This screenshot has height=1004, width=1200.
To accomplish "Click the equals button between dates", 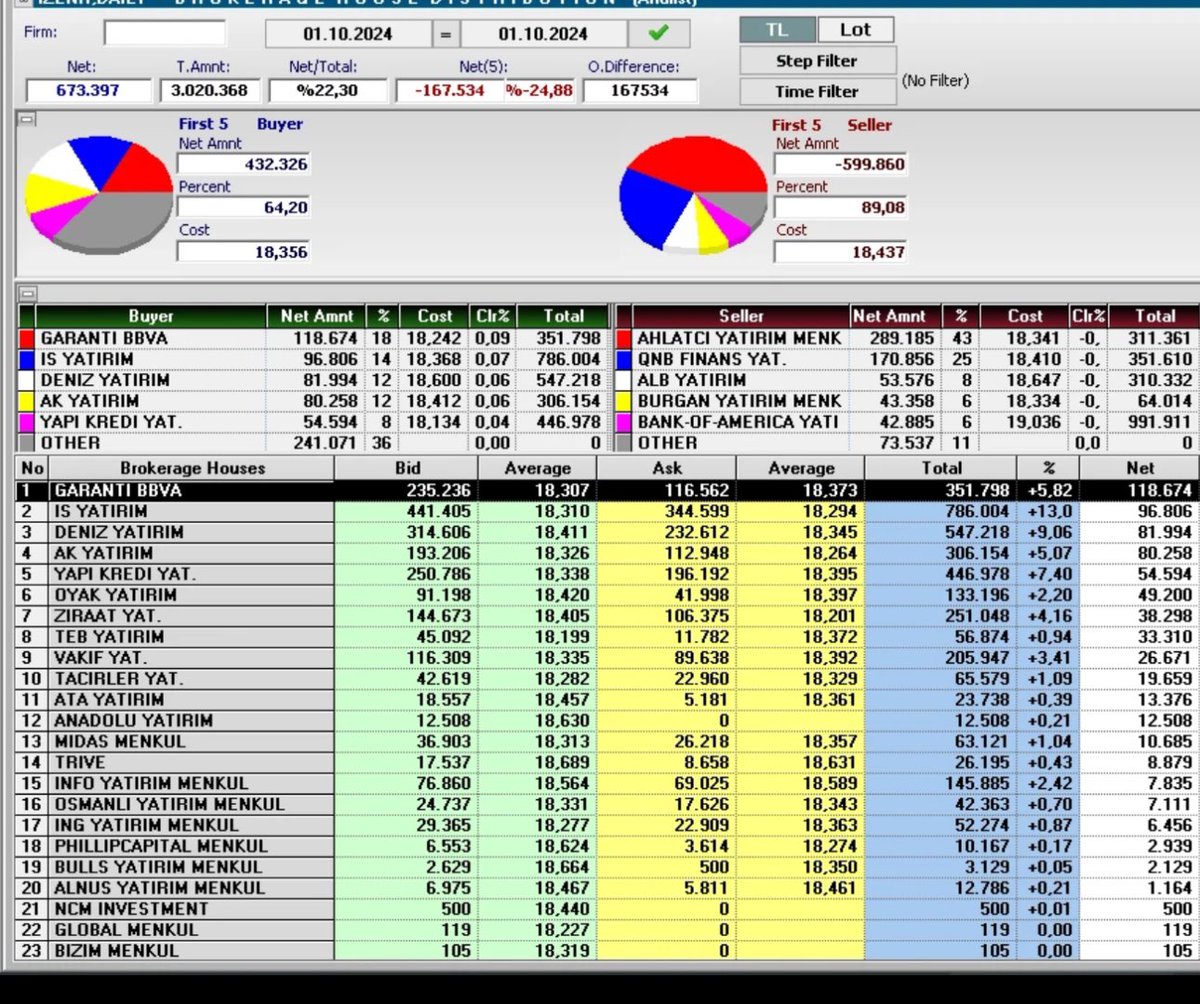I will point(446,34).
